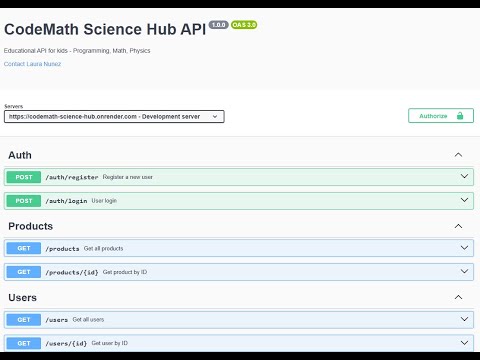The image size is (480, 360).
Task: Open the Servers dropdown
Action: pyautogui.click(x=114, y=117)
